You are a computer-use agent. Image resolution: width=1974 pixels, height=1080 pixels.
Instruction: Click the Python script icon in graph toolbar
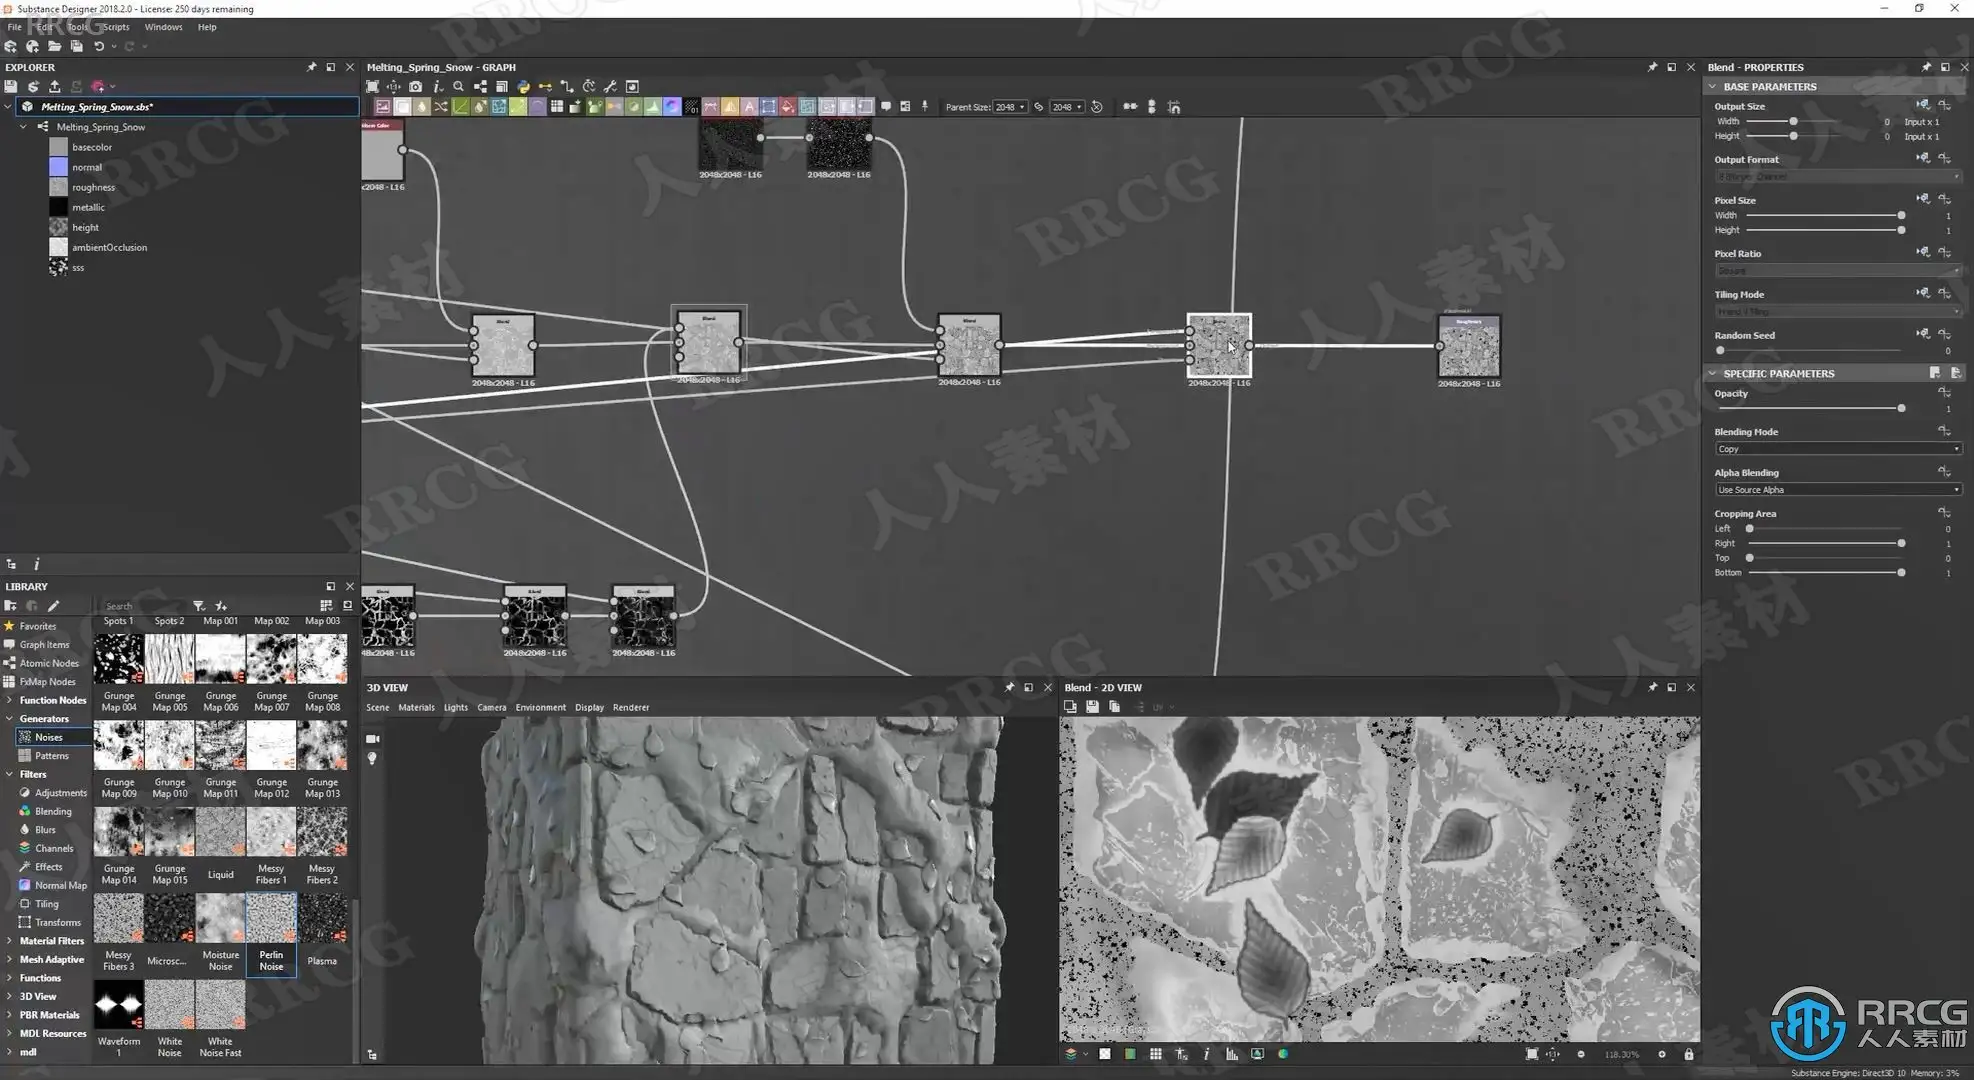pos(523,87)
